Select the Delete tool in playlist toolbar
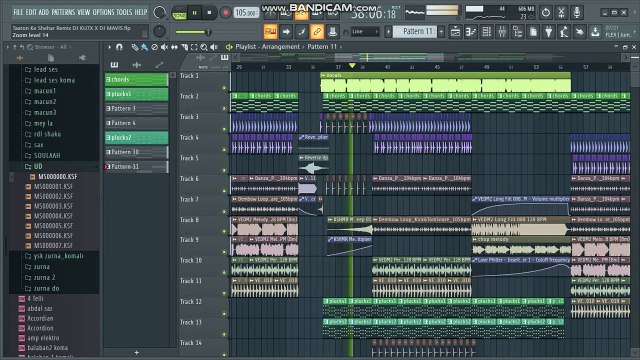Screen dimensions: 640x360 click(154, 47)
